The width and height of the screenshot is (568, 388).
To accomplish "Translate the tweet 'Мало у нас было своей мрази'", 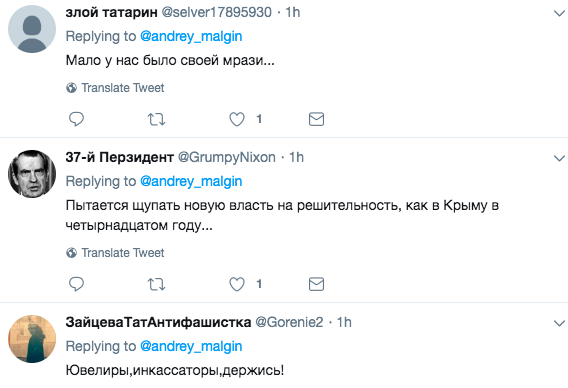I will coord(115,88).
